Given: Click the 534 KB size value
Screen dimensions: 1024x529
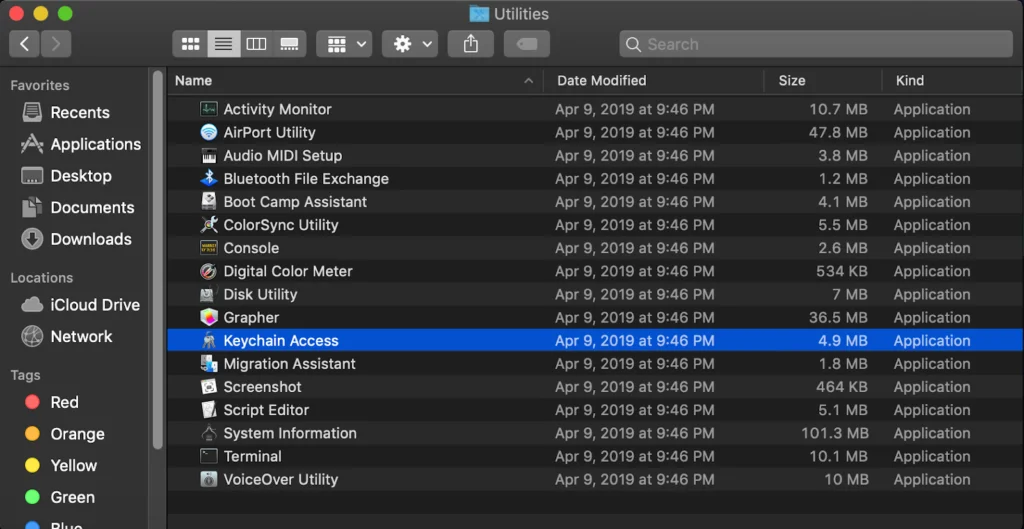Looking at the screenshot, I should [842, 271].
